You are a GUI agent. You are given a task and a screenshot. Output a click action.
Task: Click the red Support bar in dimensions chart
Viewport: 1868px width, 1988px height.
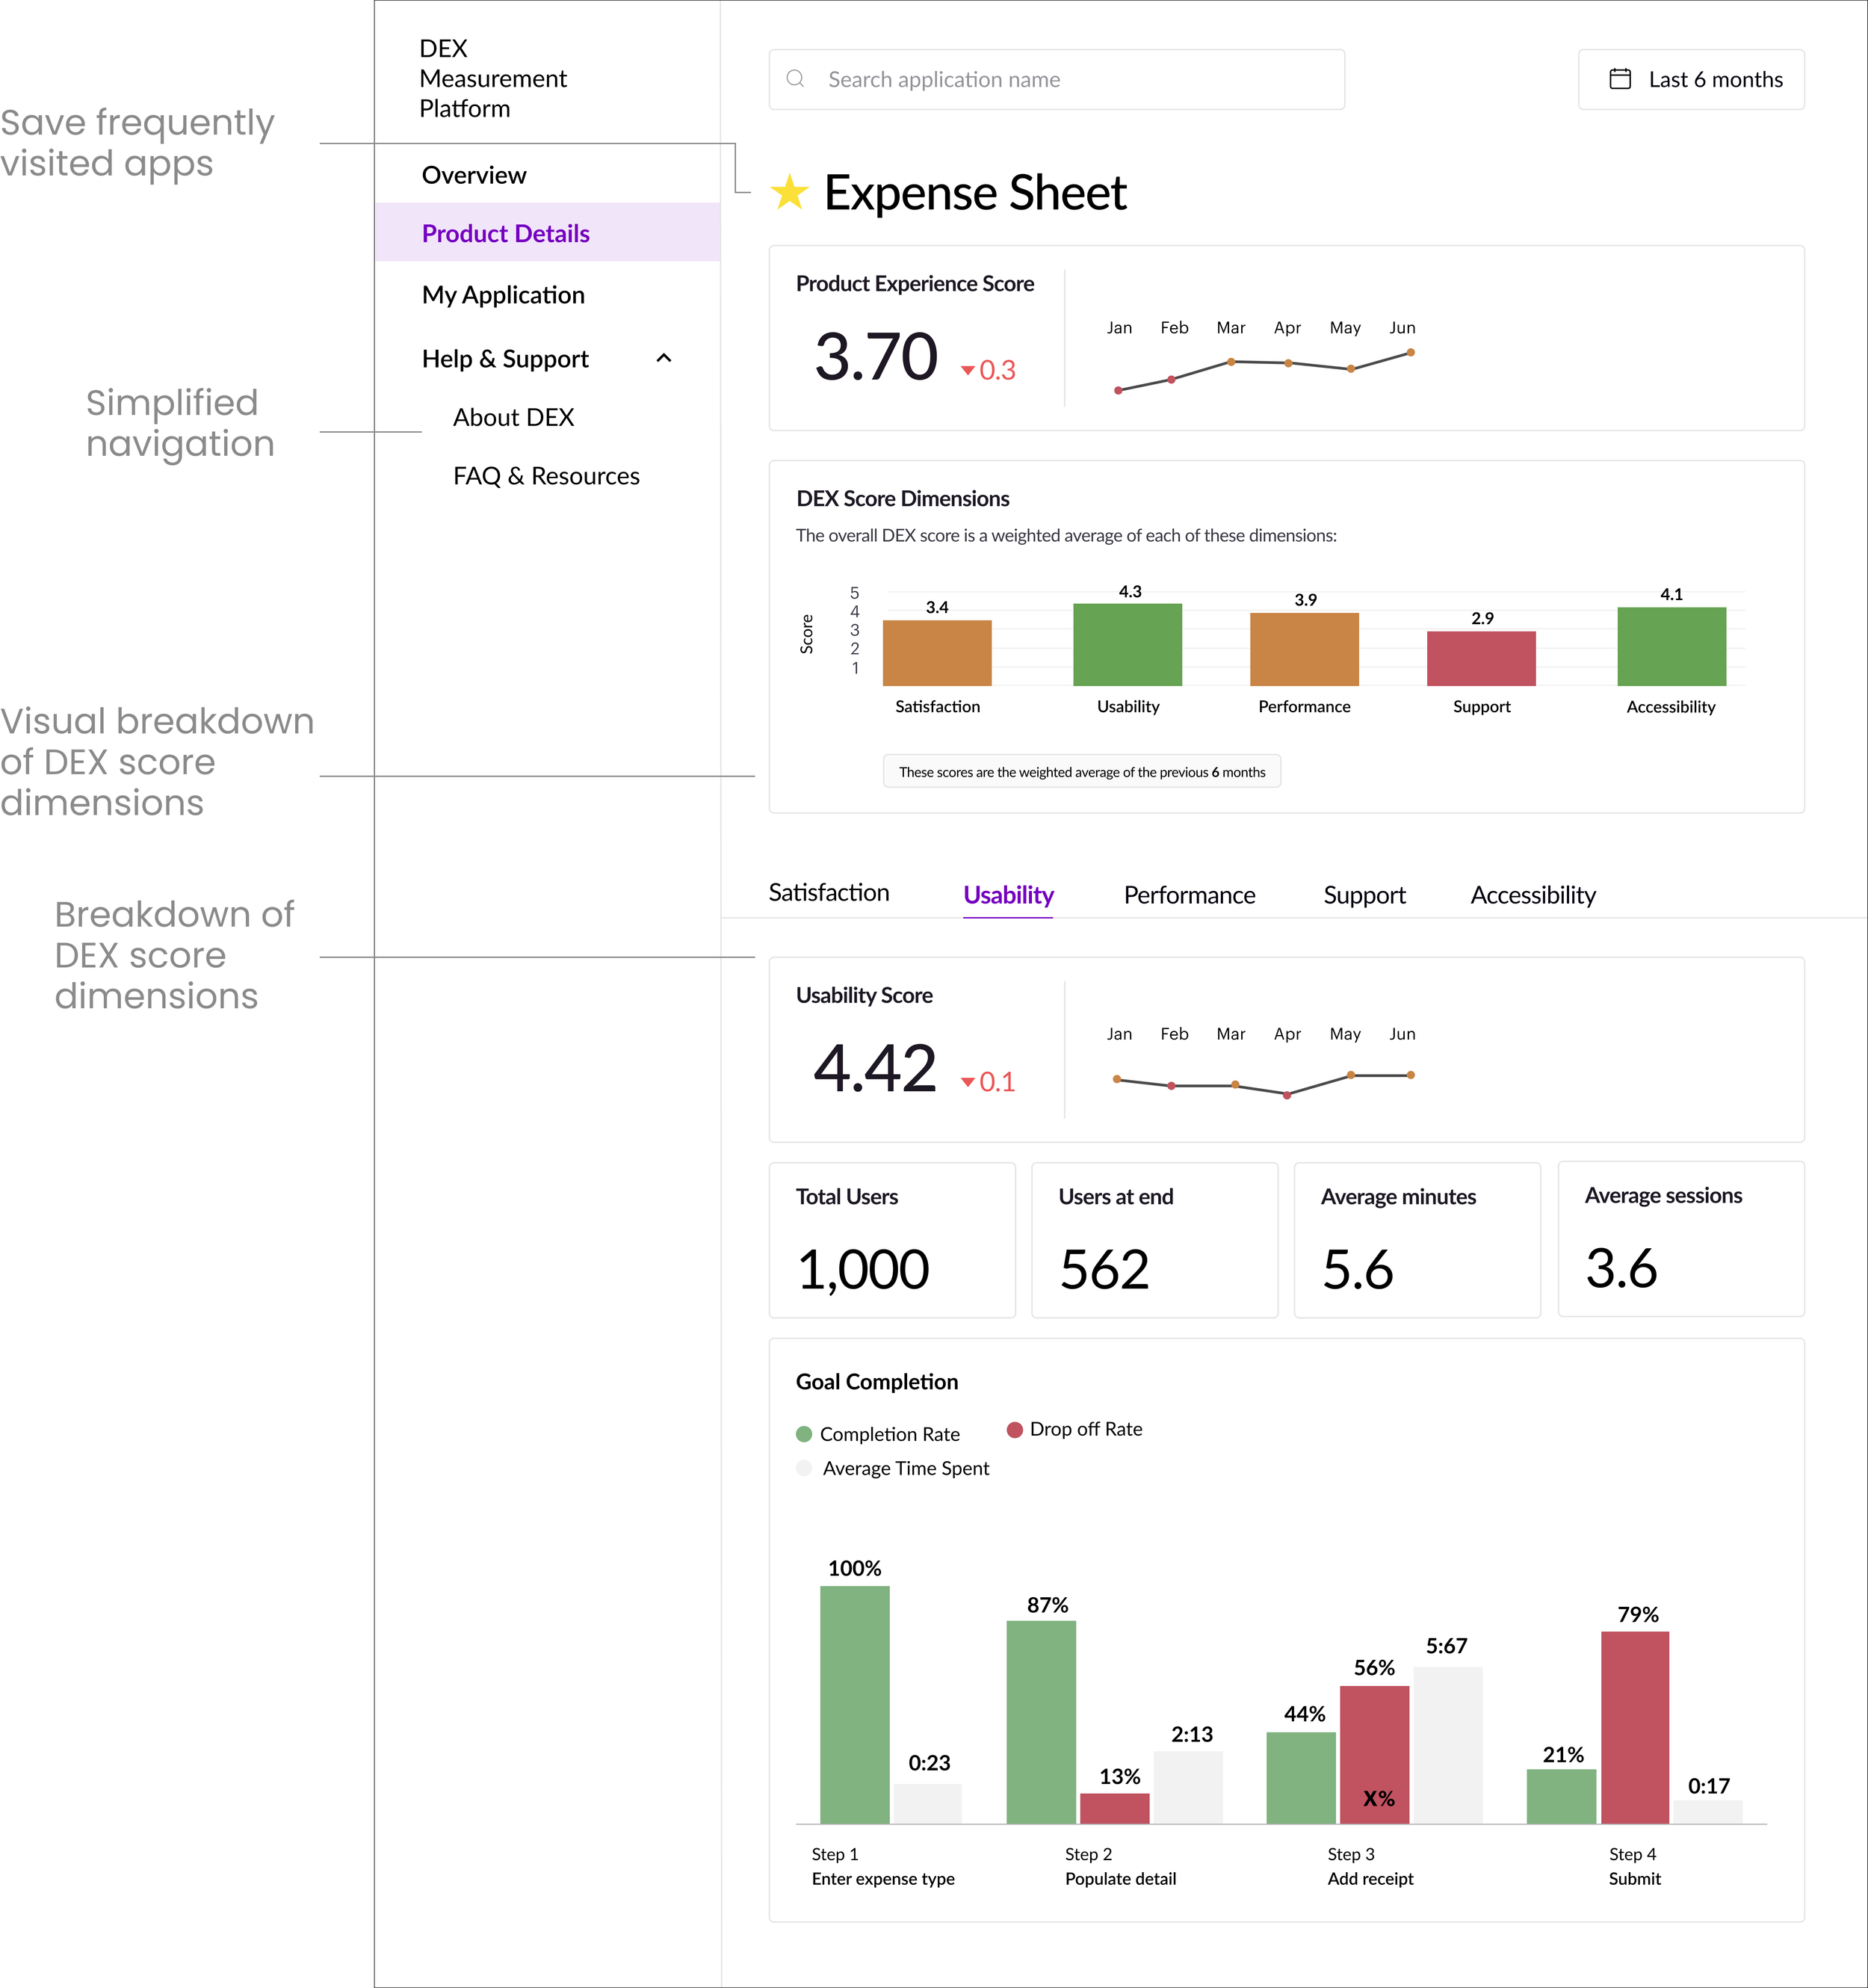click(x=1480, y=658)
